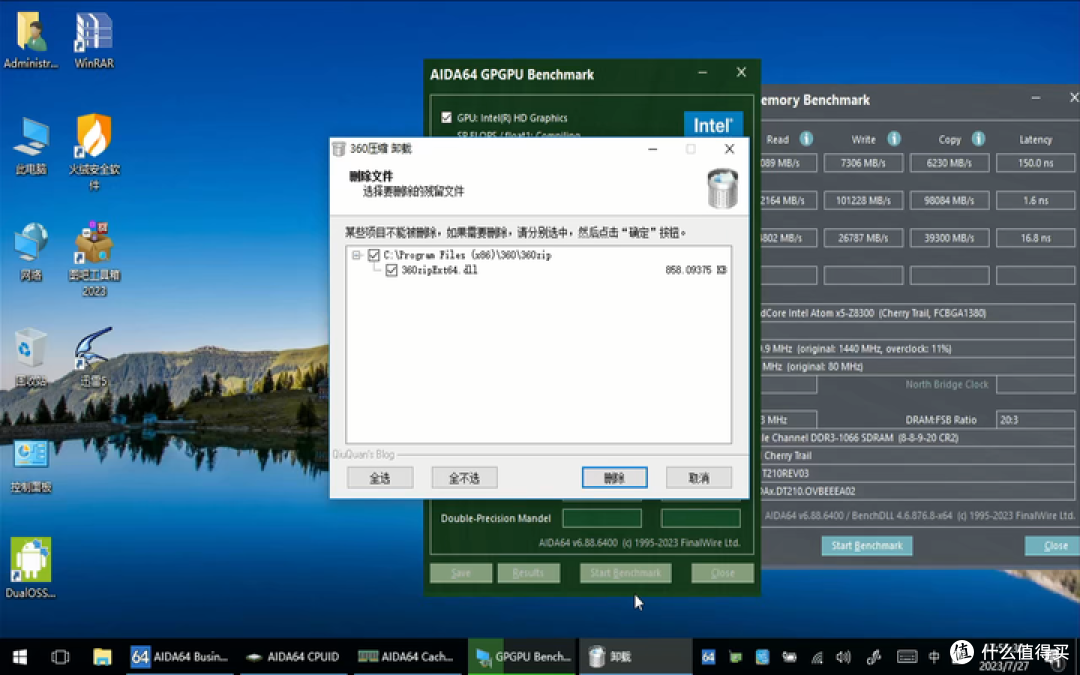This screenshot has width=1080, height=675.
Task: Launch the 迅雷5 desktop shortcut
Action: point(94,357)
